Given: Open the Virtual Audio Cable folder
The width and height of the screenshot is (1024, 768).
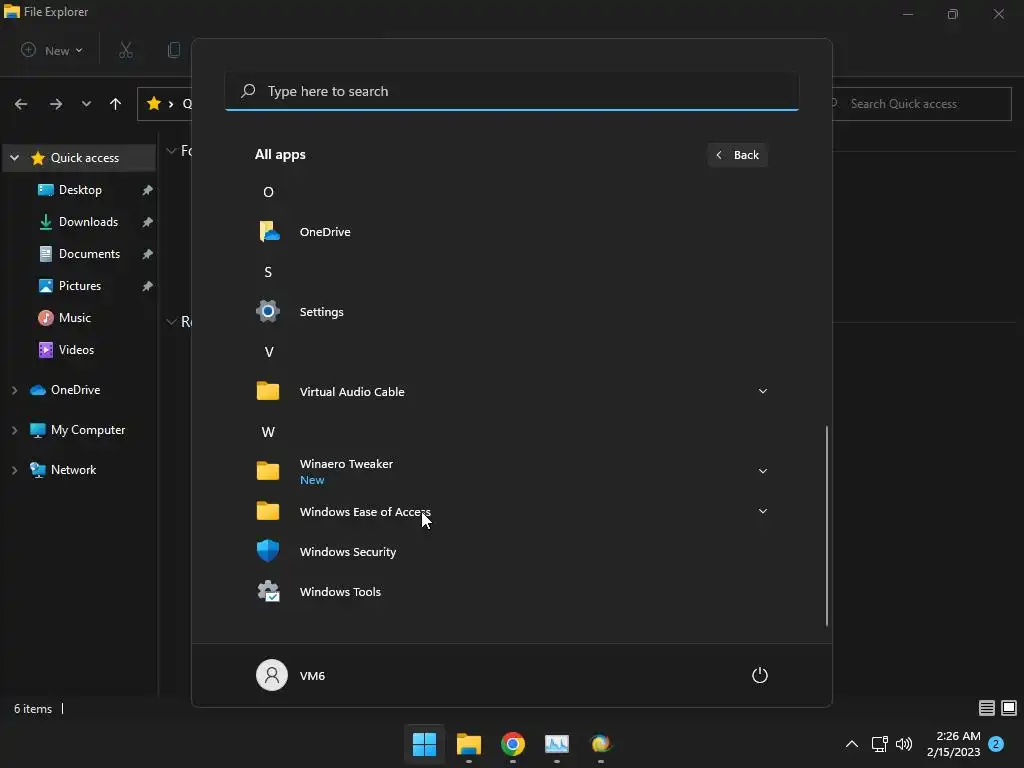Looking at the screenshot, I should tap(511, 391).
